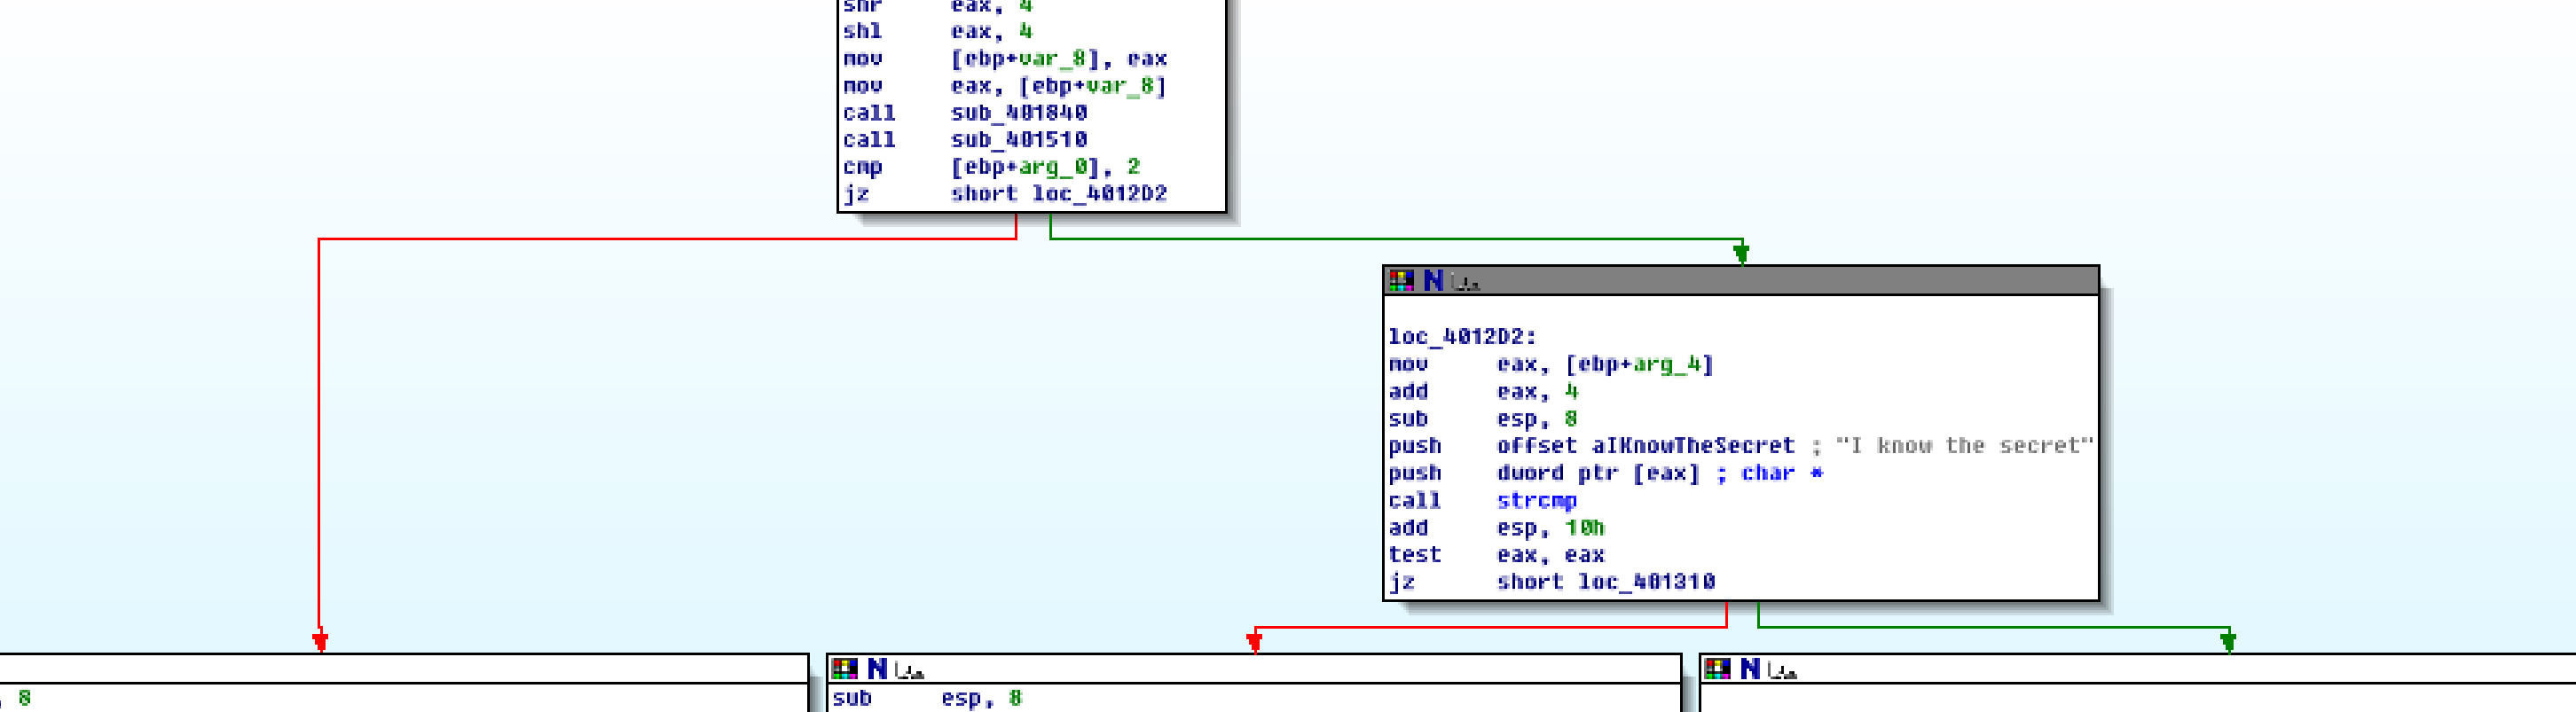Click the "I know the secret" comment string
This screenshot has height=712, width=2576.
point(1964,446)
